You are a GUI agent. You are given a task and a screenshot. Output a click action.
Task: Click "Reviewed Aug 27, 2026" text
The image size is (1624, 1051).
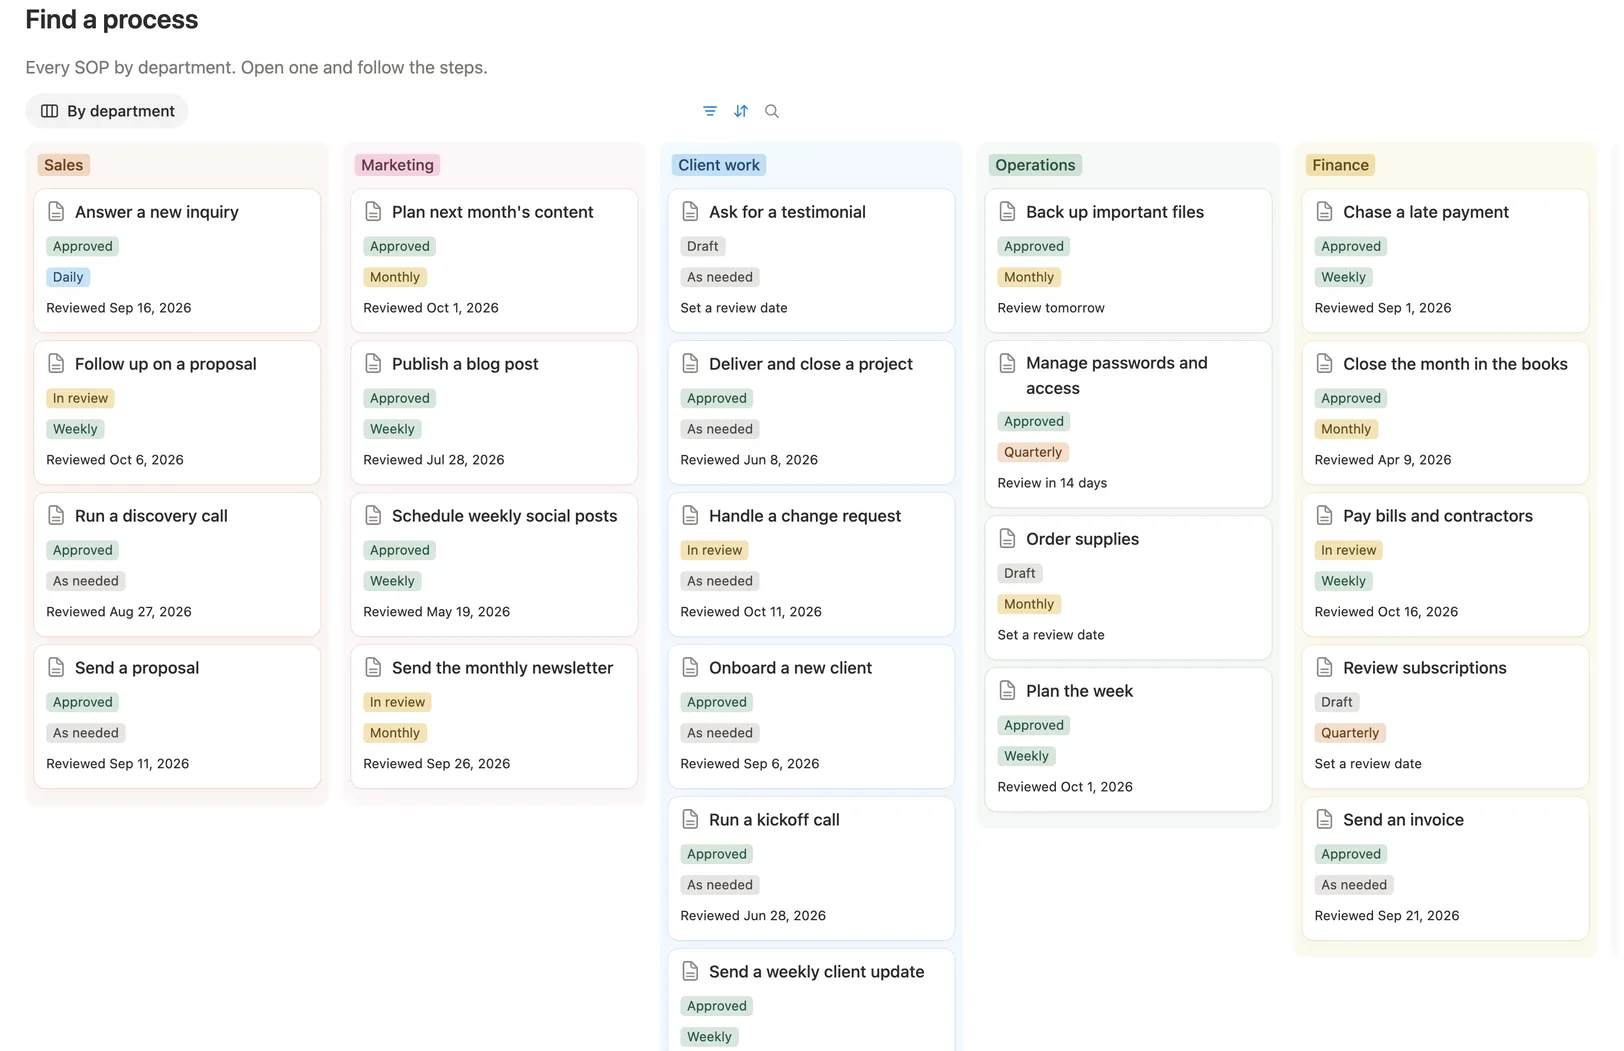coord(119,612)
